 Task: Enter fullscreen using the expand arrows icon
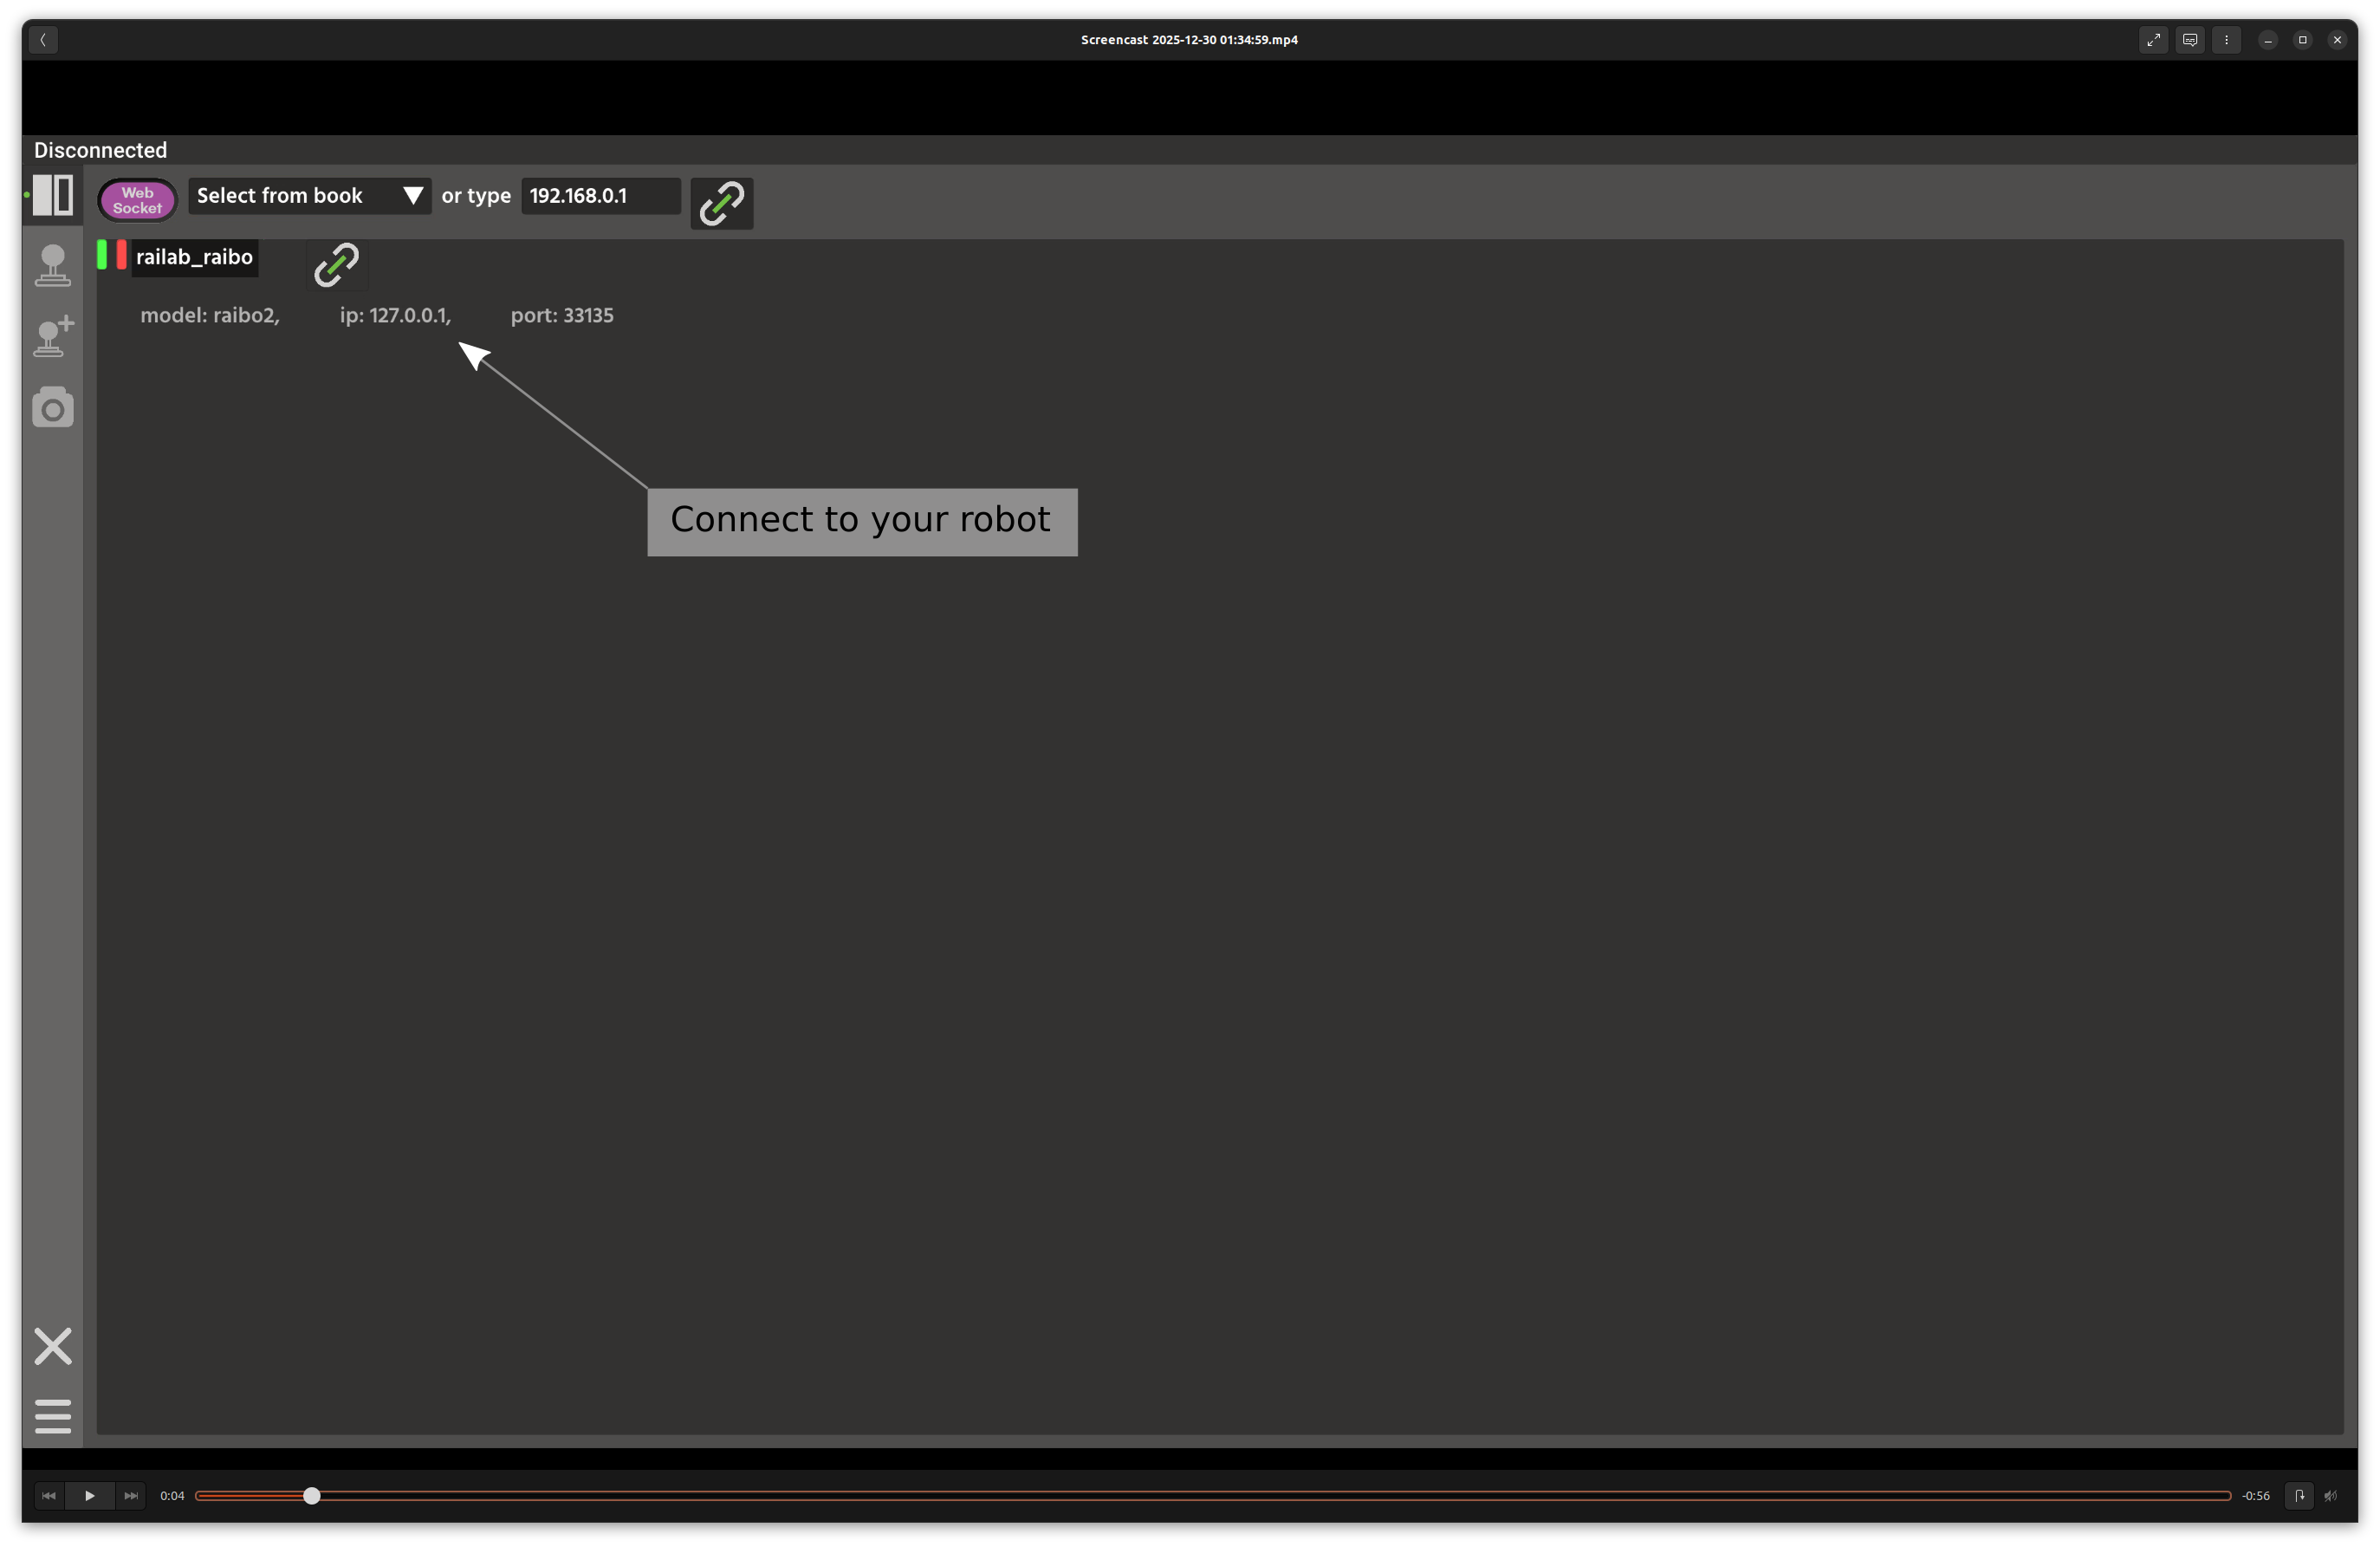point(2153,40)
